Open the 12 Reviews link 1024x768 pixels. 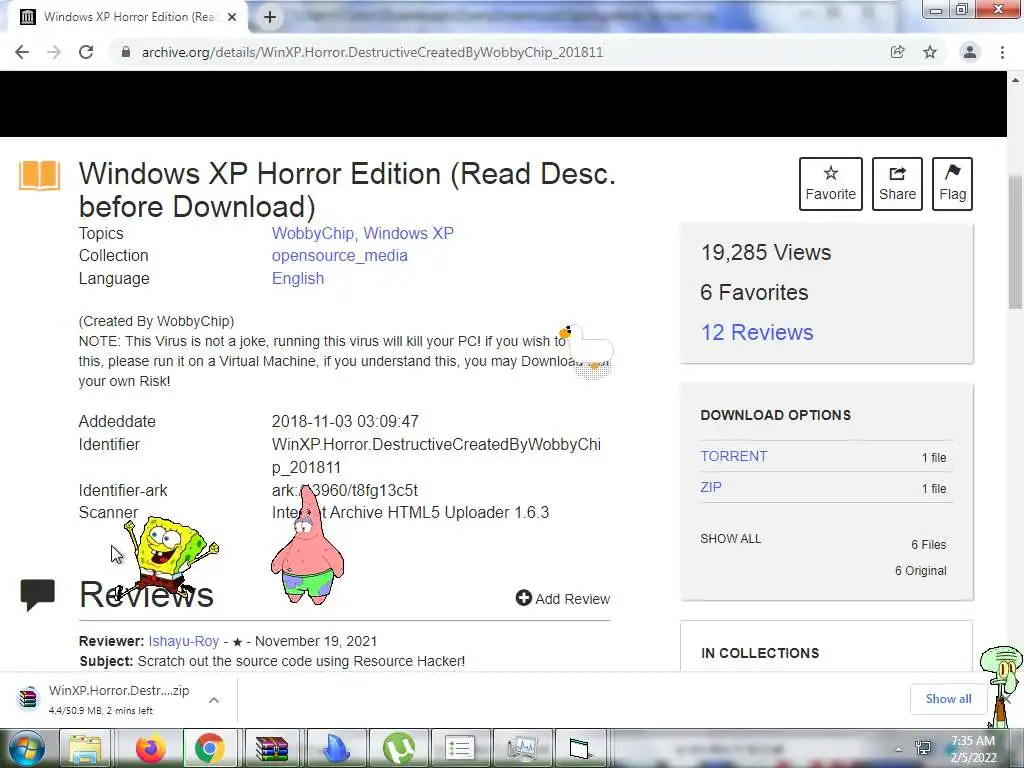[x=757, y=332]
